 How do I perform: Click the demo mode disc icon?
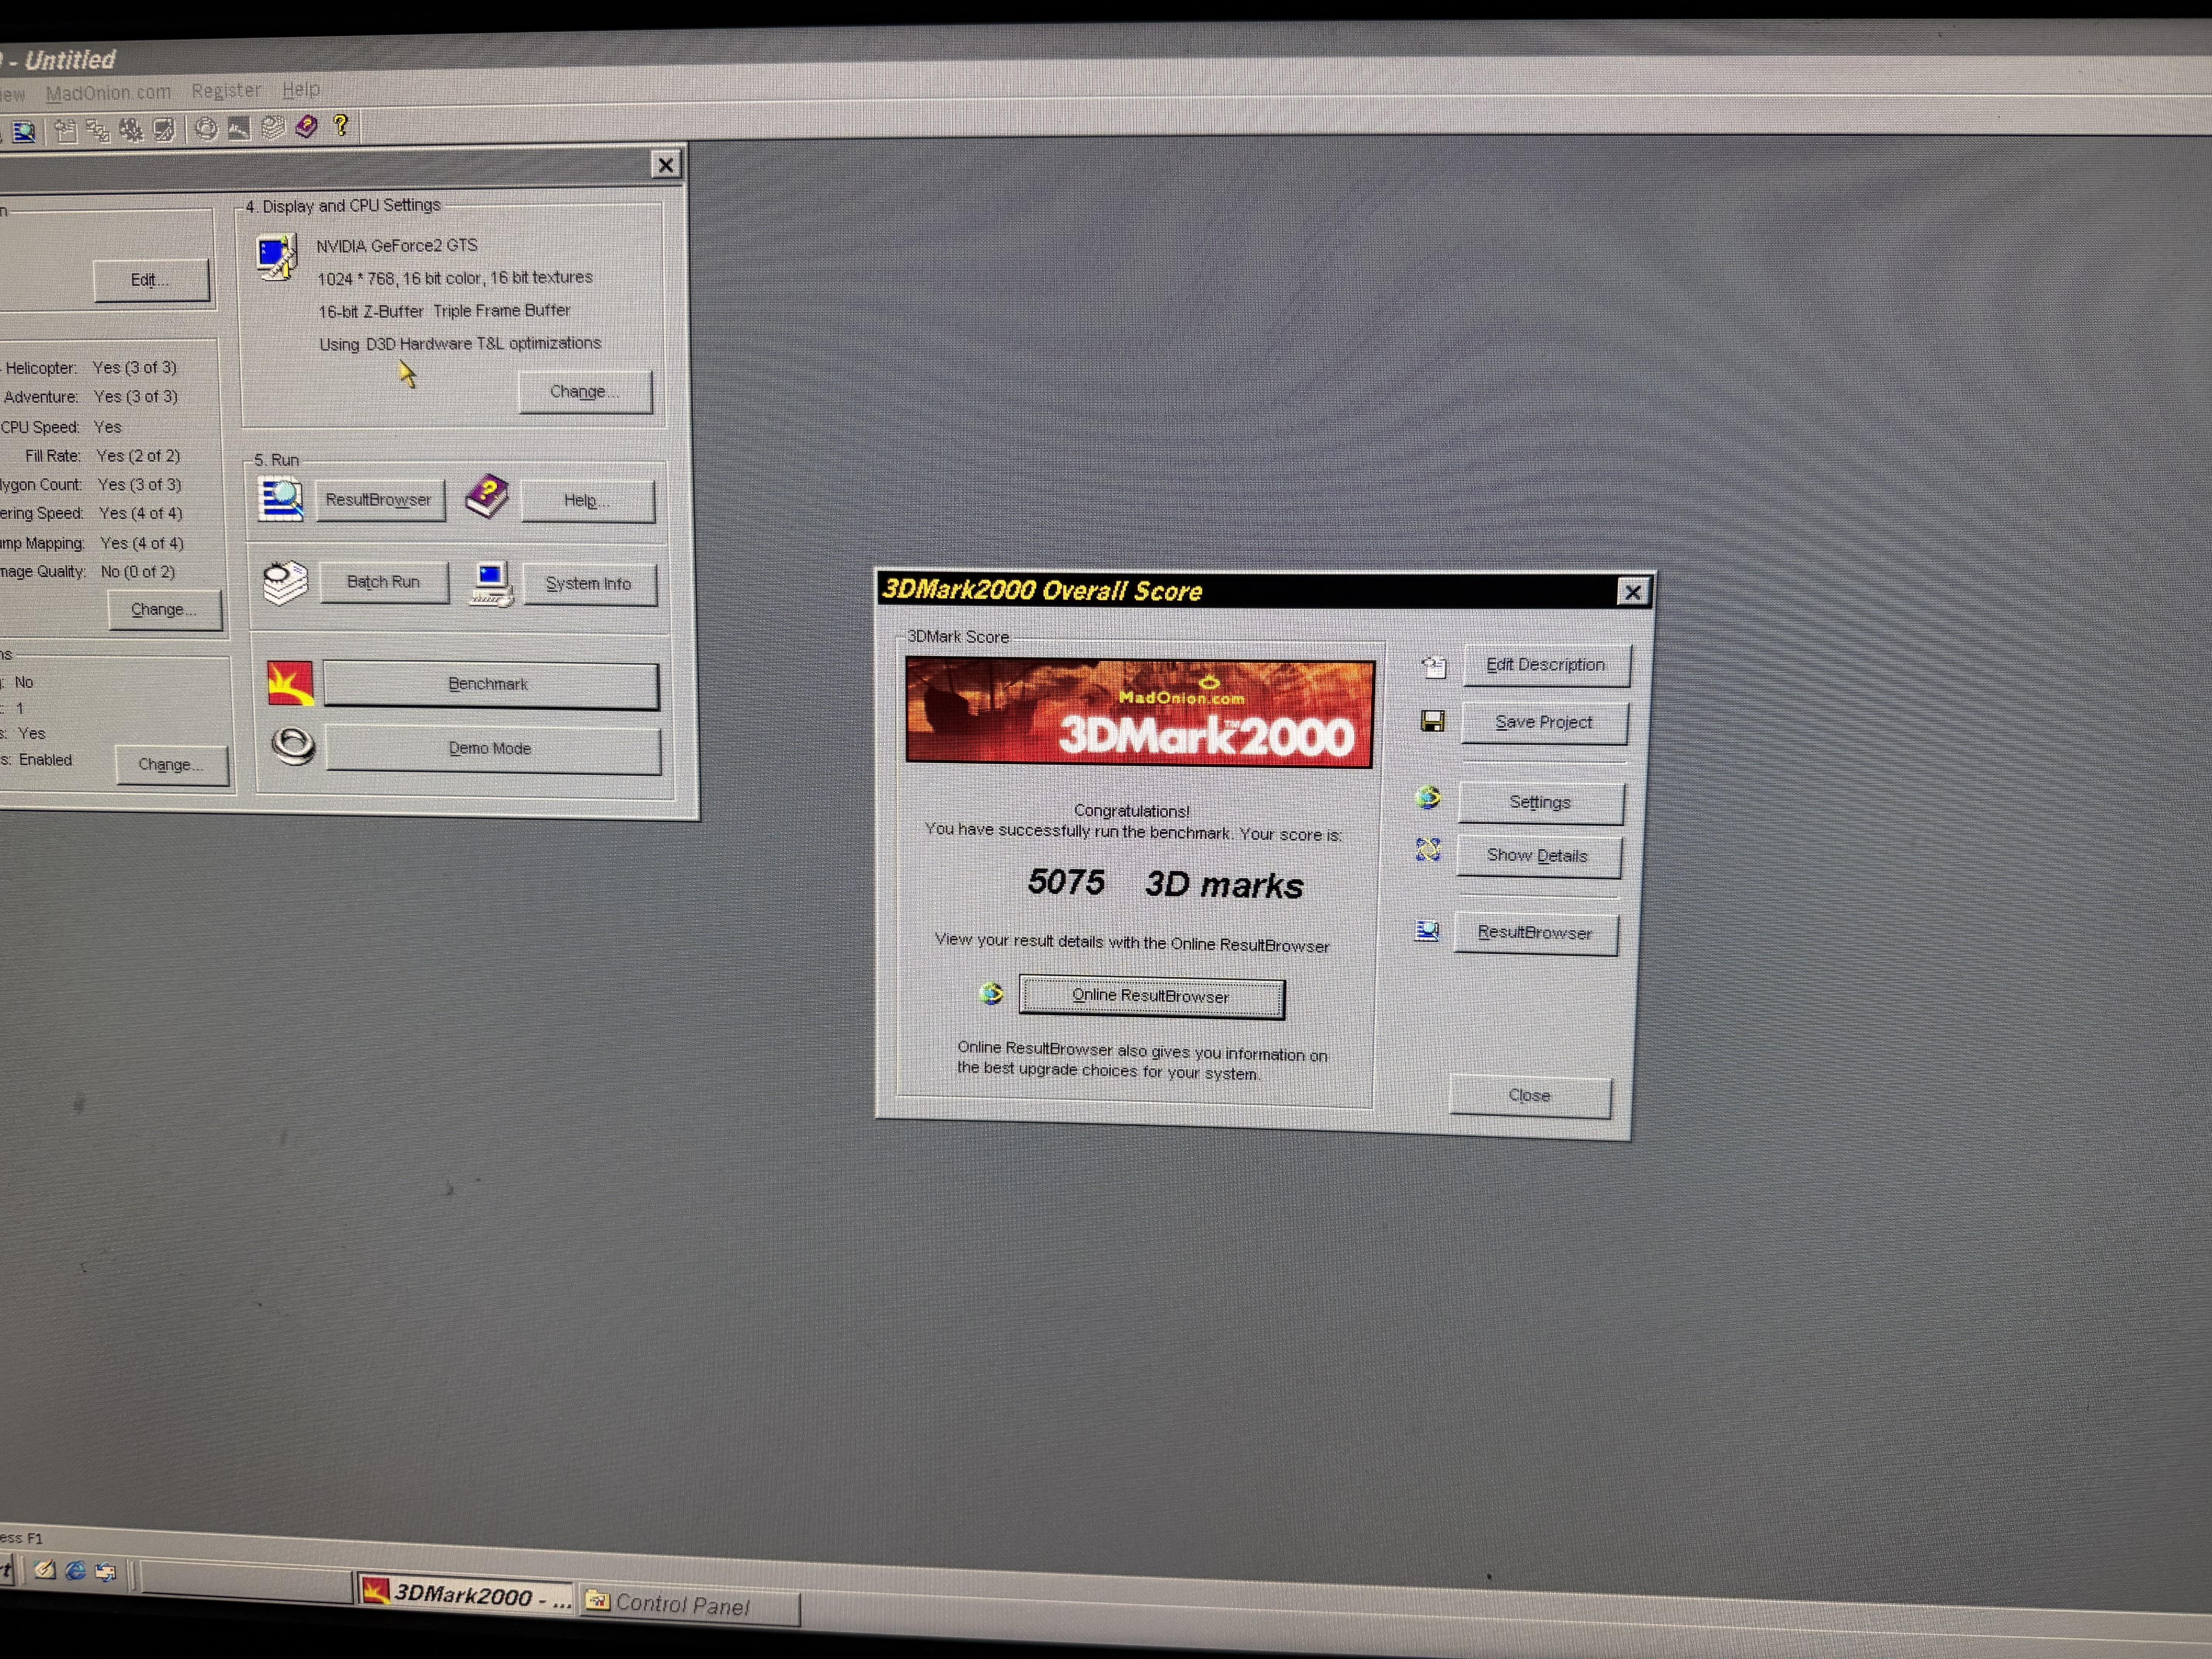293,746
